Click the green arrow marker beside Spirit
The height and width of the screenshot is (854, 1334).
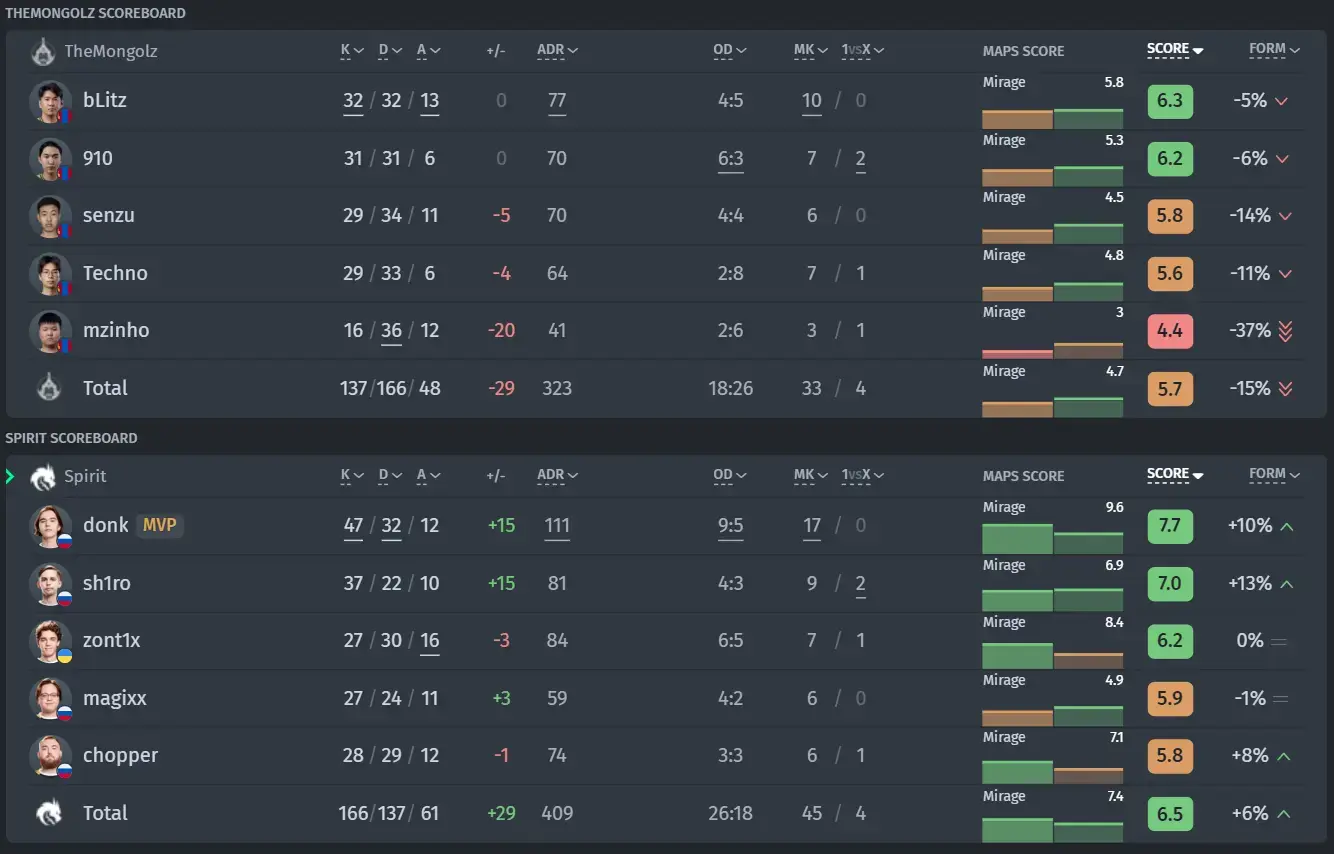(10, 476)
